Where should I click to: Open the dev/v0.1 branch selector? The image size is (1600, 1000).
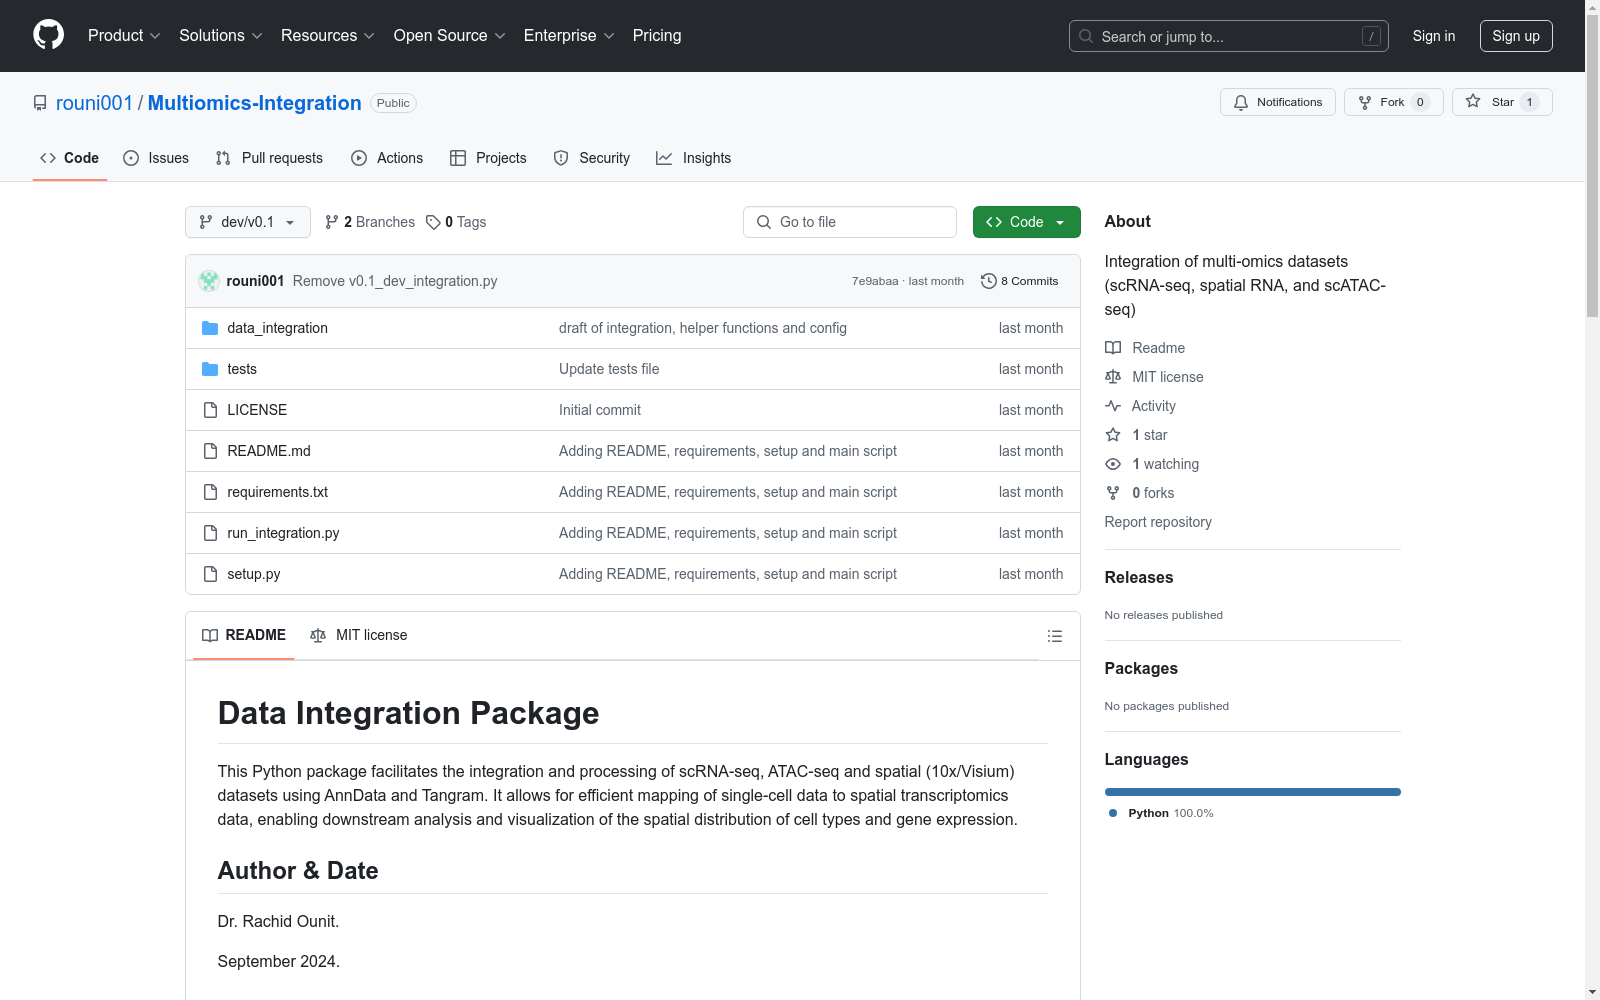248,222
